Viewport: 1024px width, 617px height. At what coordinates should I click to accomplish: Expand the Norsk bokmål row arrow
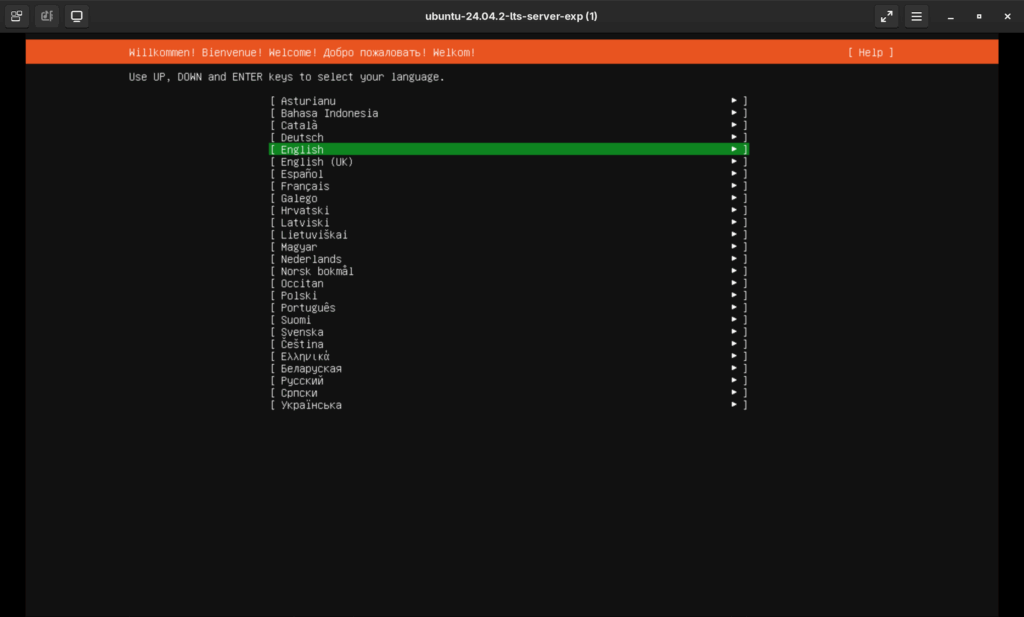coord(734,271)
